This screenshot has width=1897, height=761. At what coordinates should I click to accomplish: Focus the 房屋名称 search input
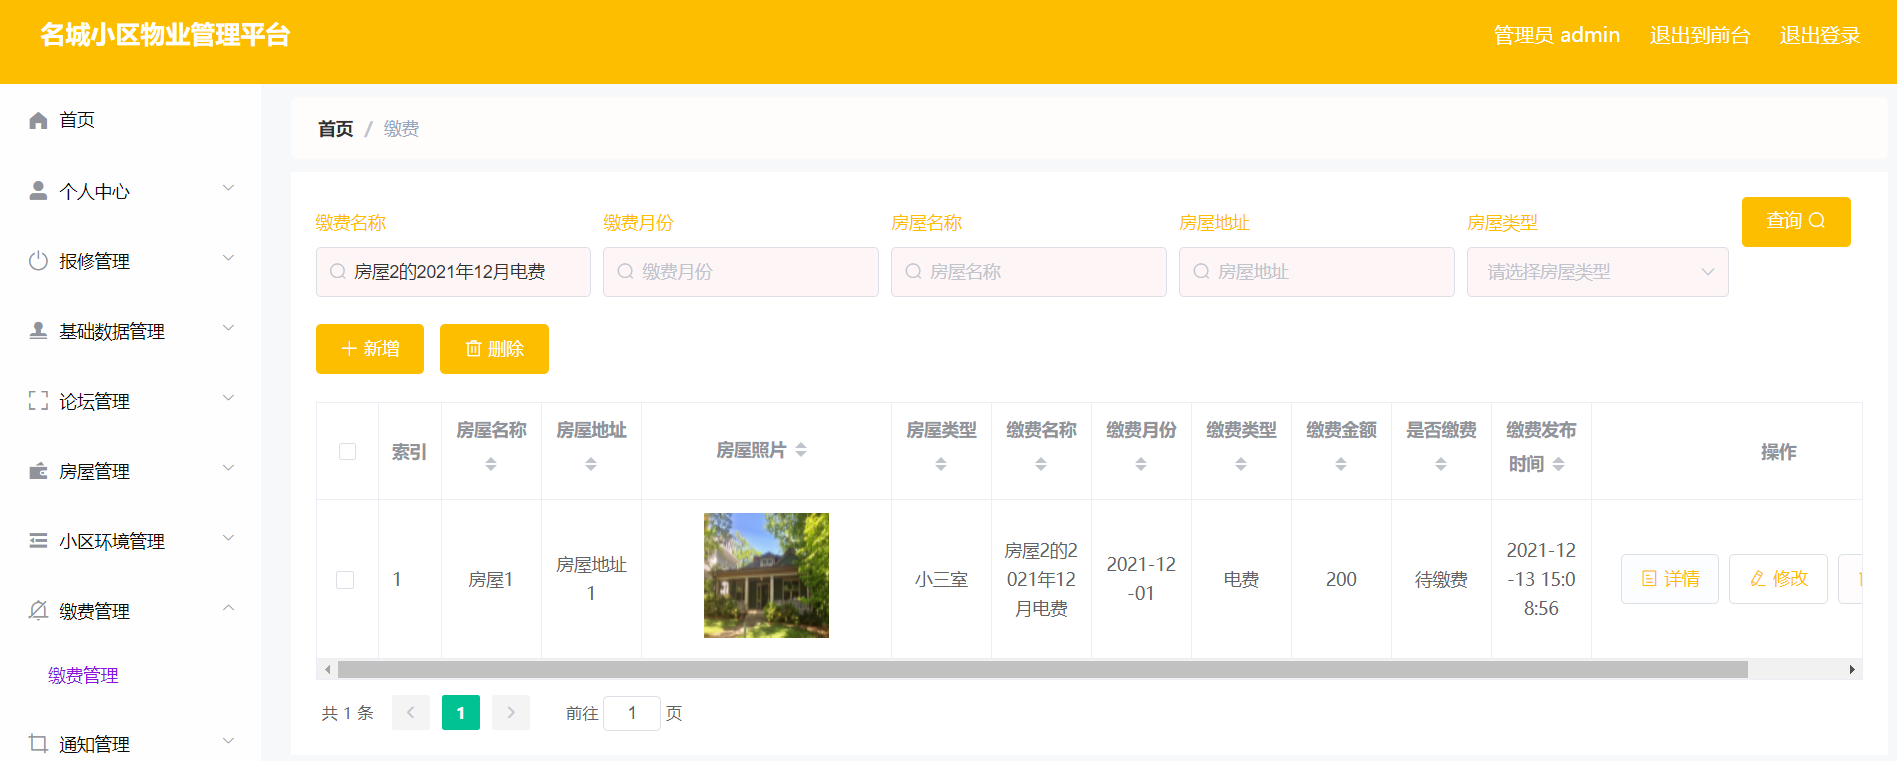(1029, 272)
